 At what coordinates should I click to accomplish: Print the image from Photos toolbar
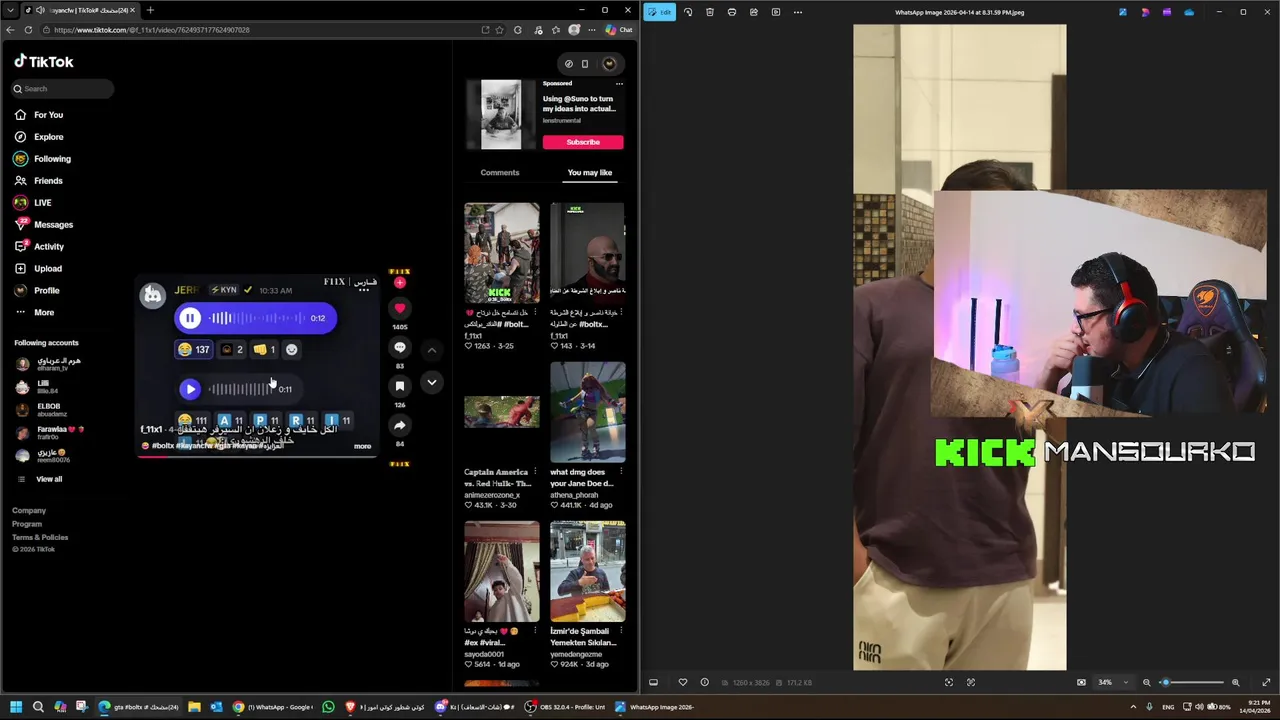(x=732, y=12)
